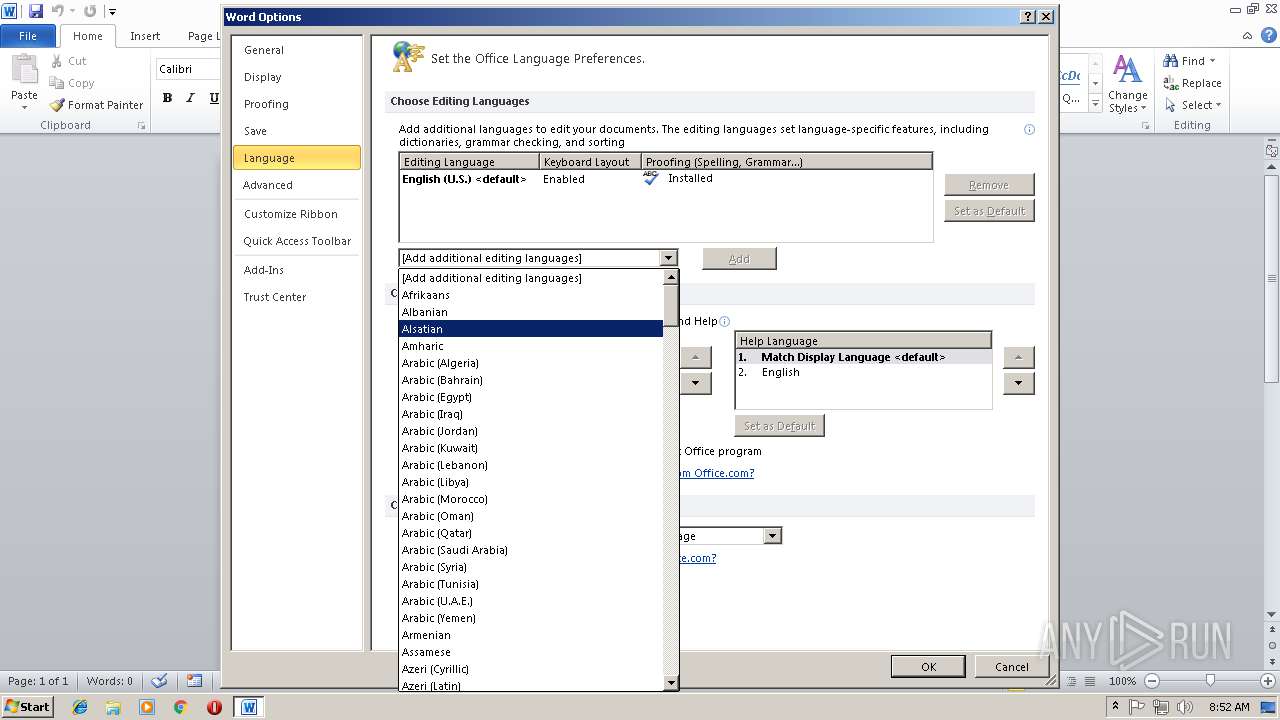The height and width of the screenshot is (720, 1280).
Task: Click the Copy icon in Clipboard group
Action: coord(57,83)
